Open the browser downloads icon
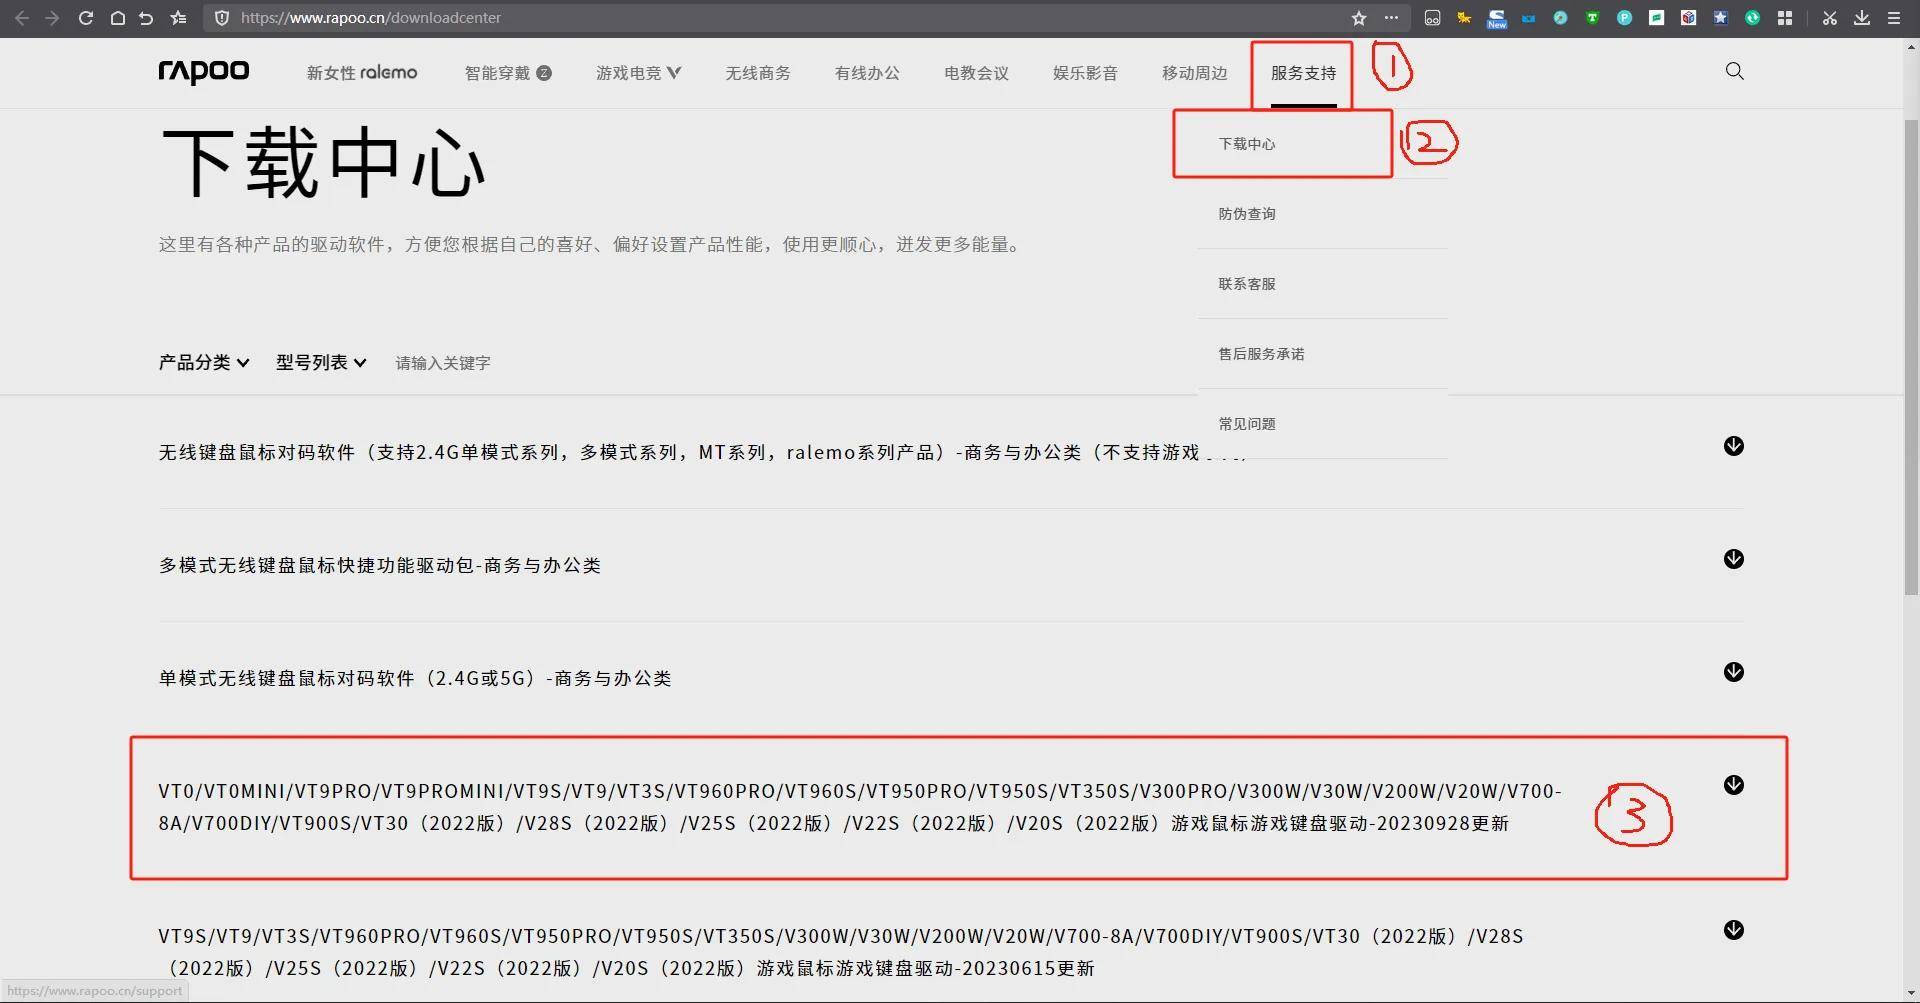1920x1003 pixels. pos(1862,18)
